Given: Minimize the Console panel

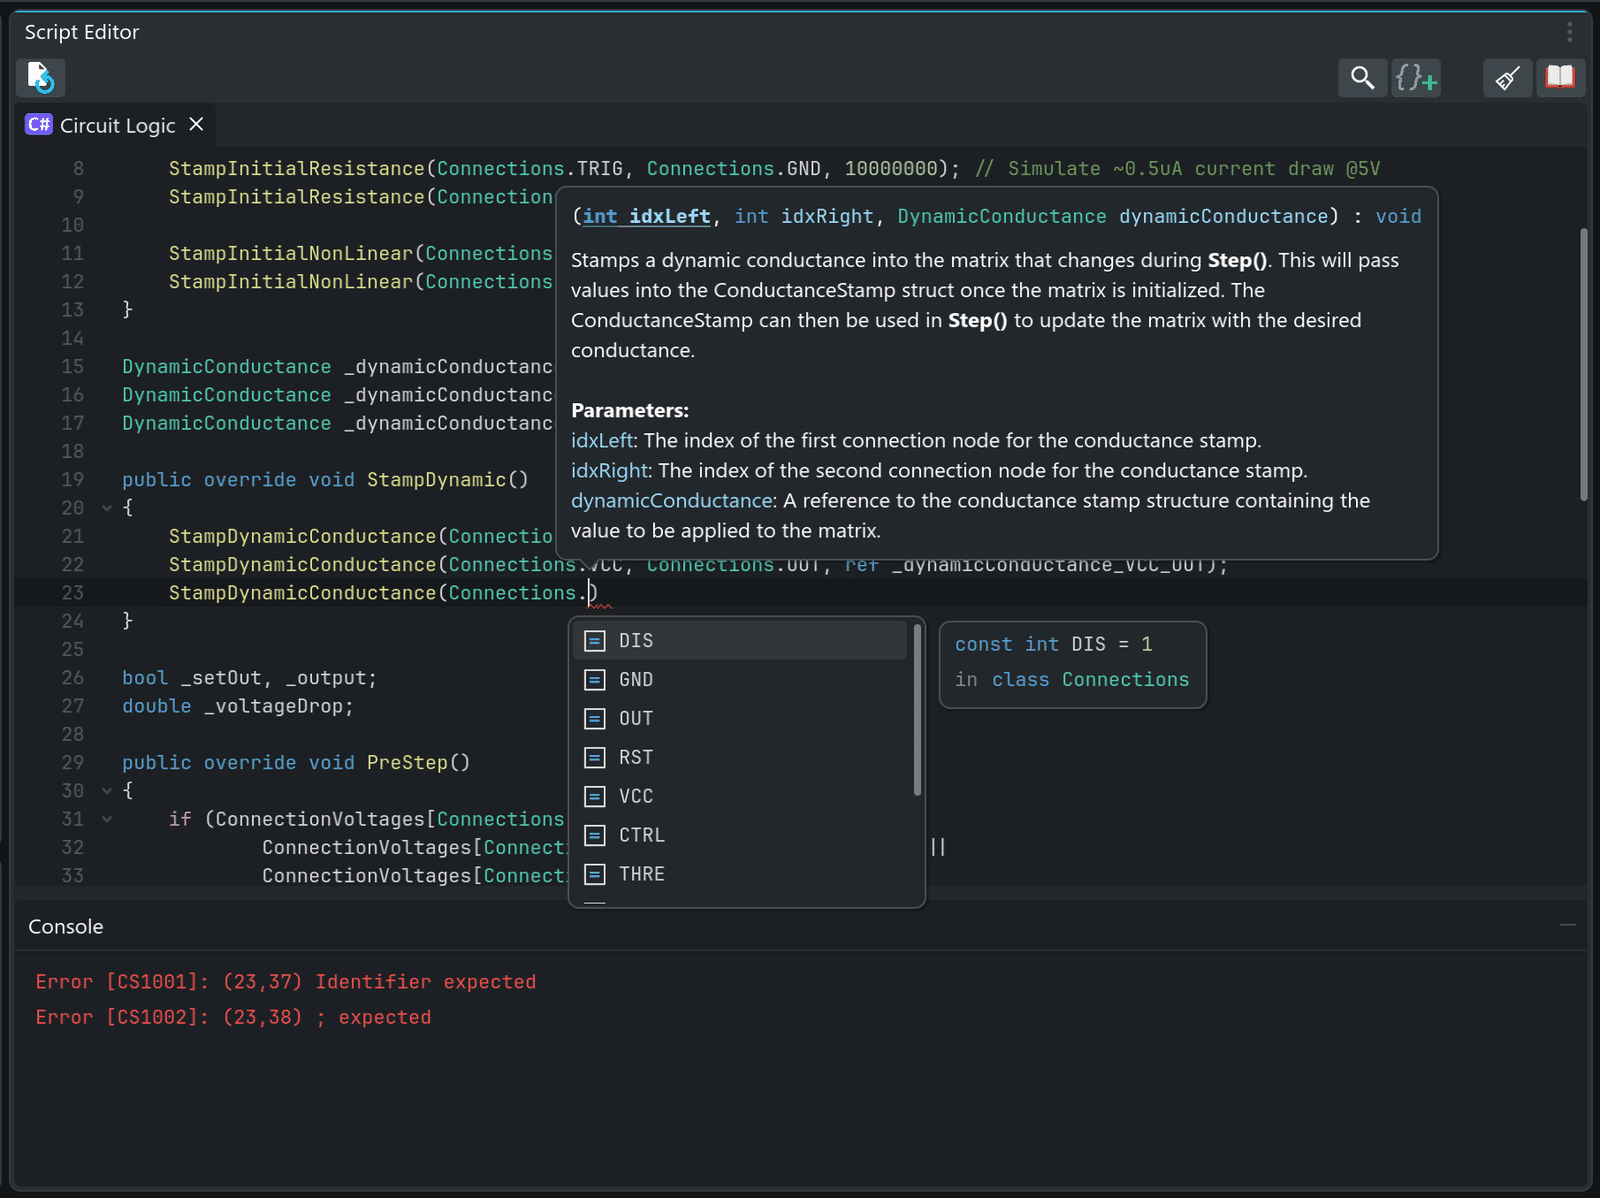Looking at the screenshot, I should coord(1568,926).
